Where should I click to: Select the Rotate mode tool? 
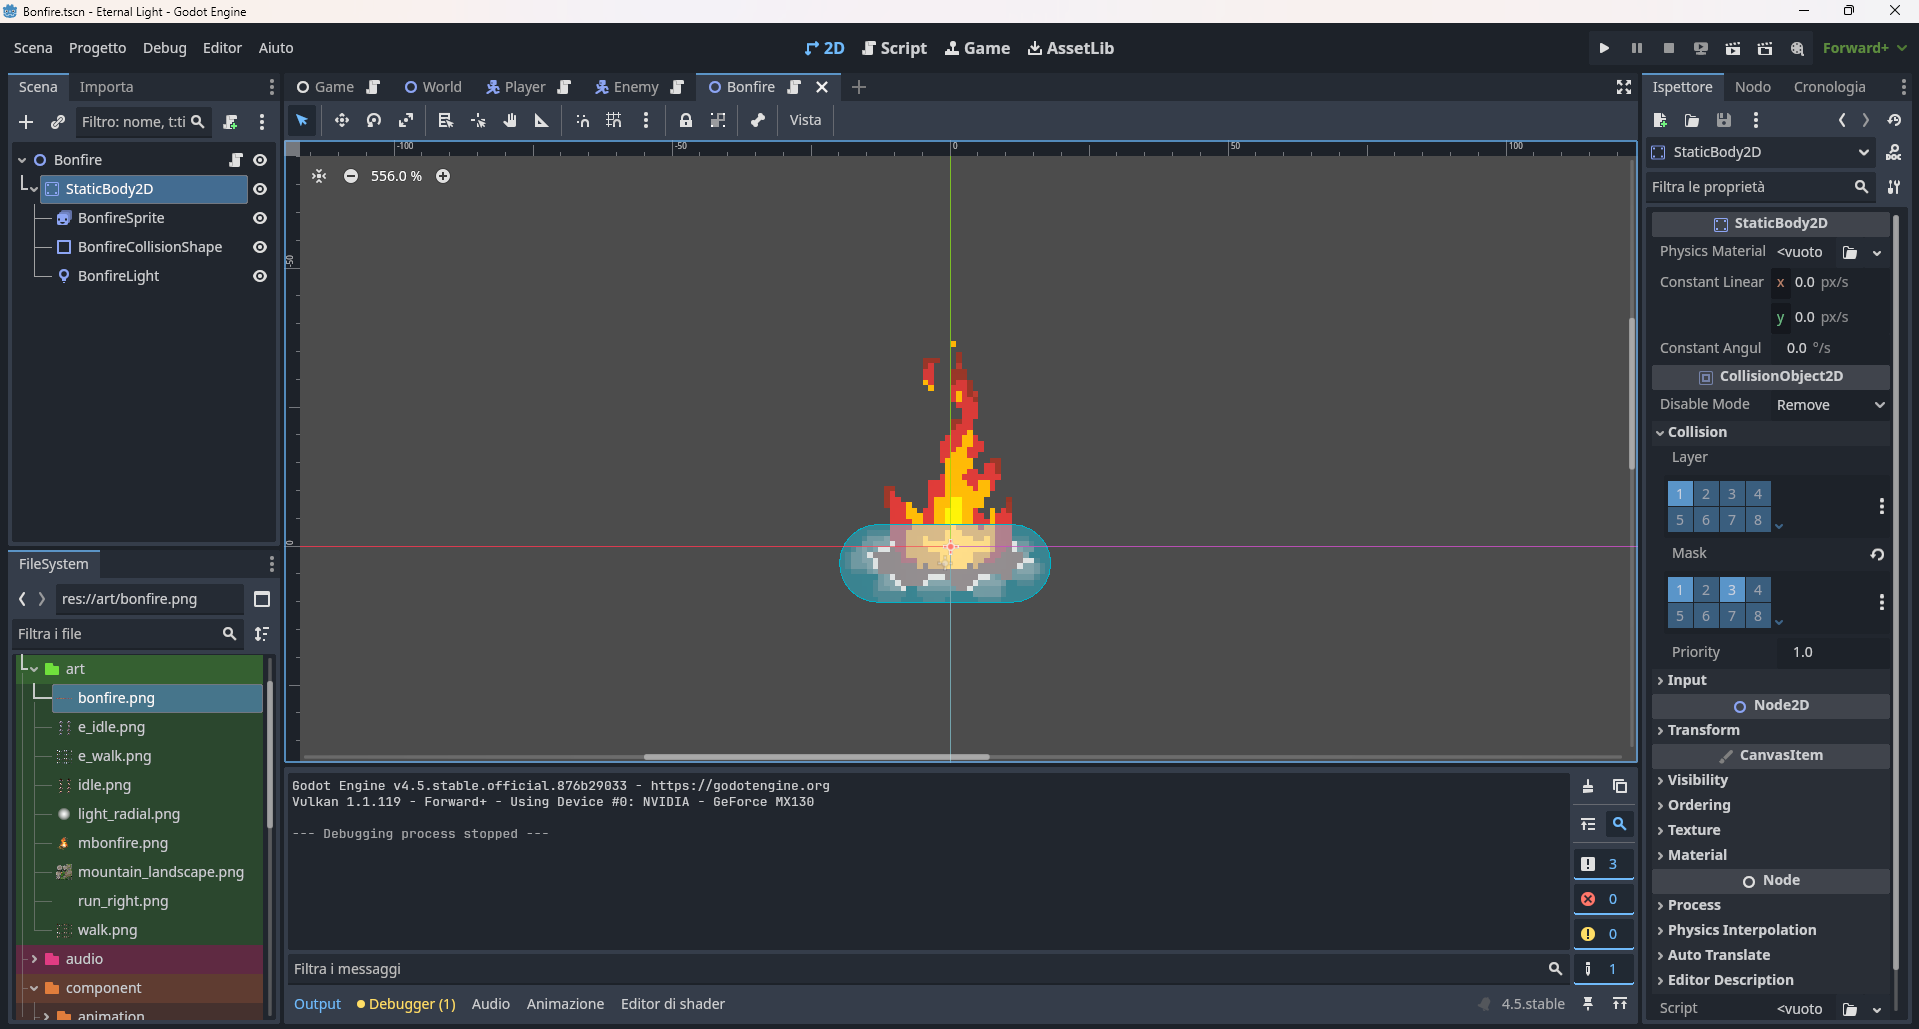(x=374, y=120)
